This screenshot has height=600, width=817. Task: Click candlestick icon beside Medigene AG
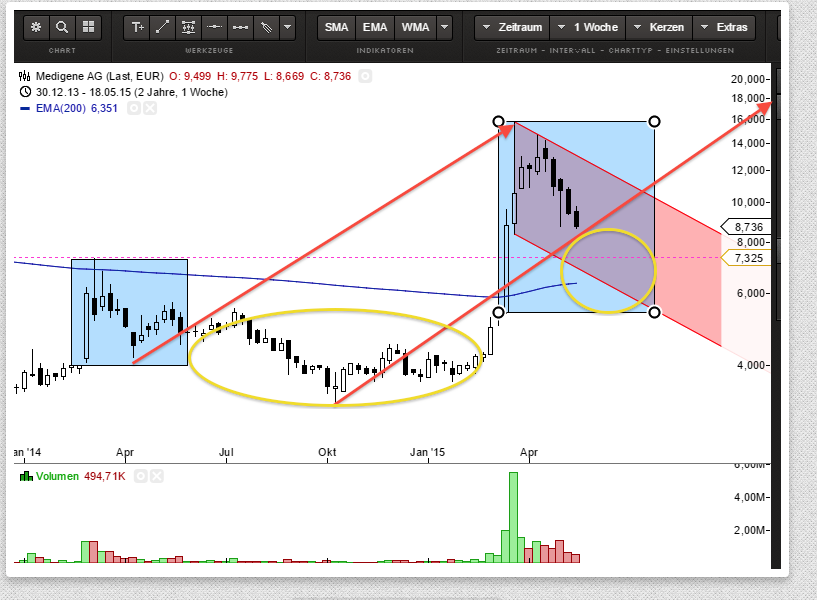pyautogui.click(x=24, y=76)
